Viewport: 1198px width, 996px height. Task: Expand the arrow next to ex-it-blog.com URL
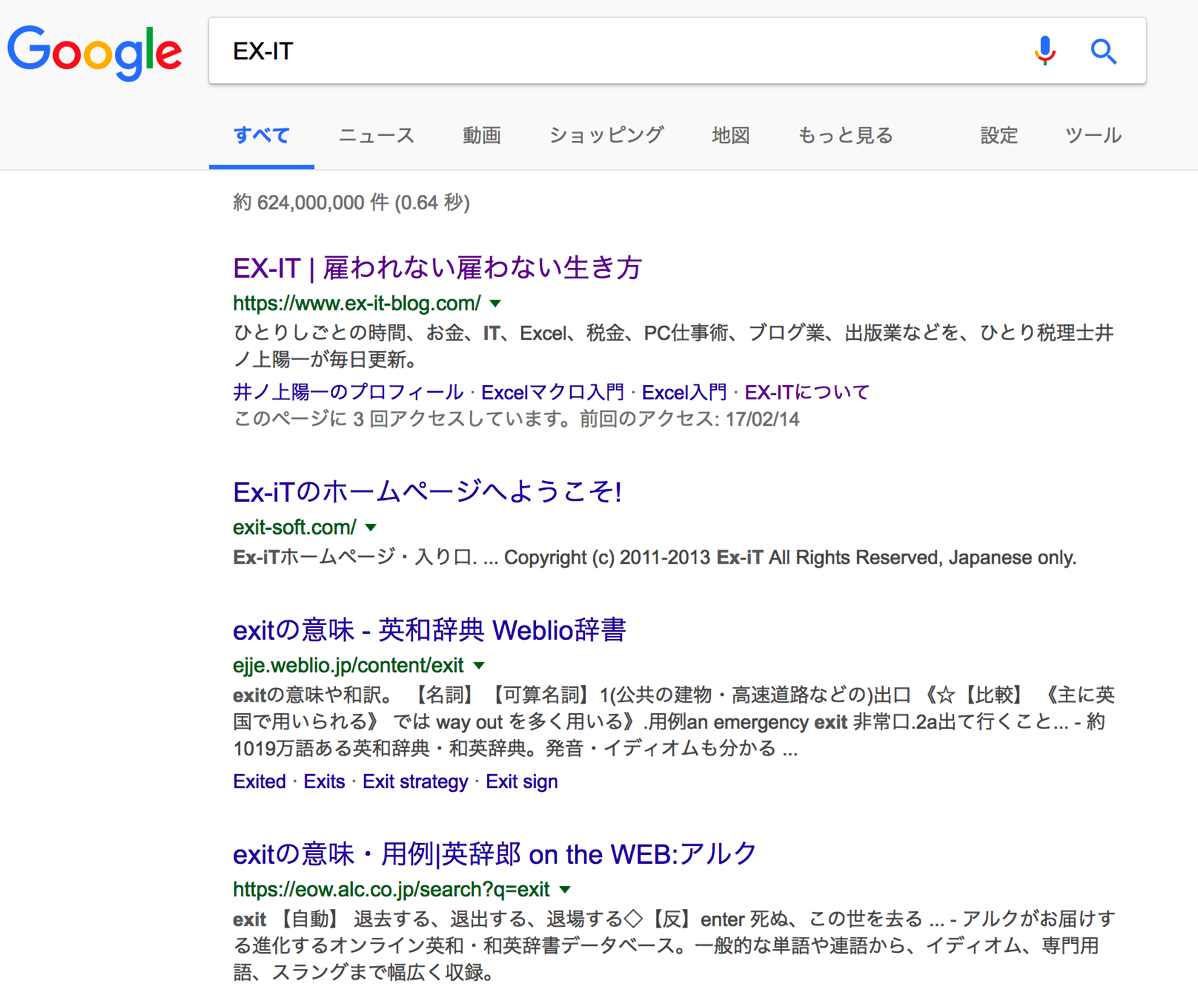click(x=495, y=304)
